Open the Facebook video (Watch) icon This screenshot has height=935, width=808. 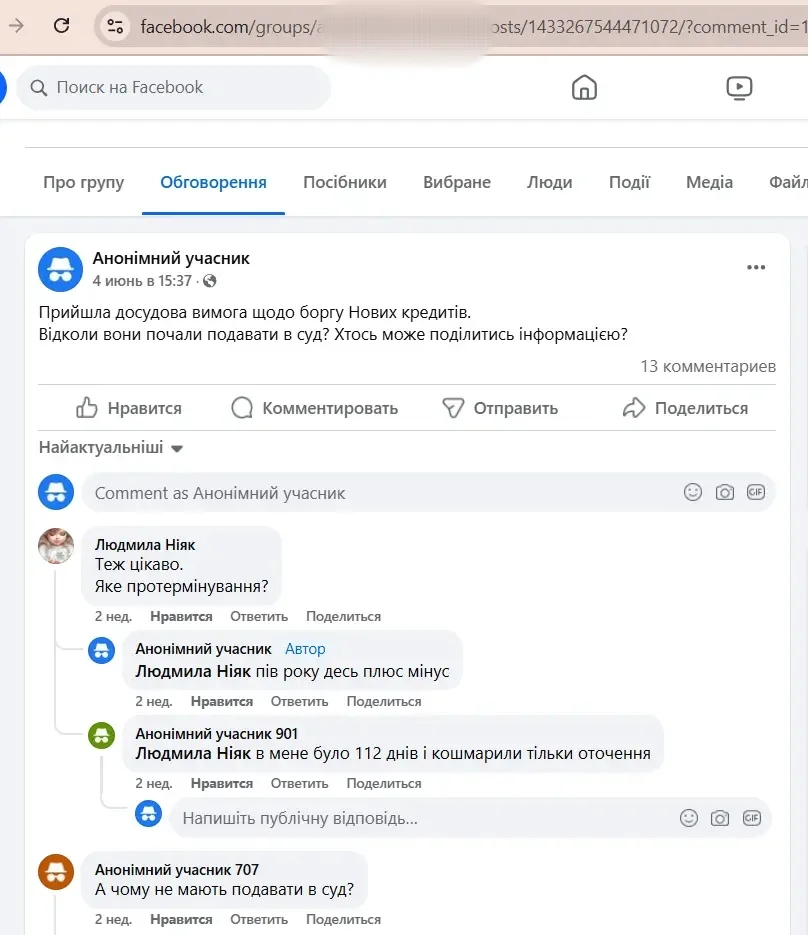tap(739, 88)
